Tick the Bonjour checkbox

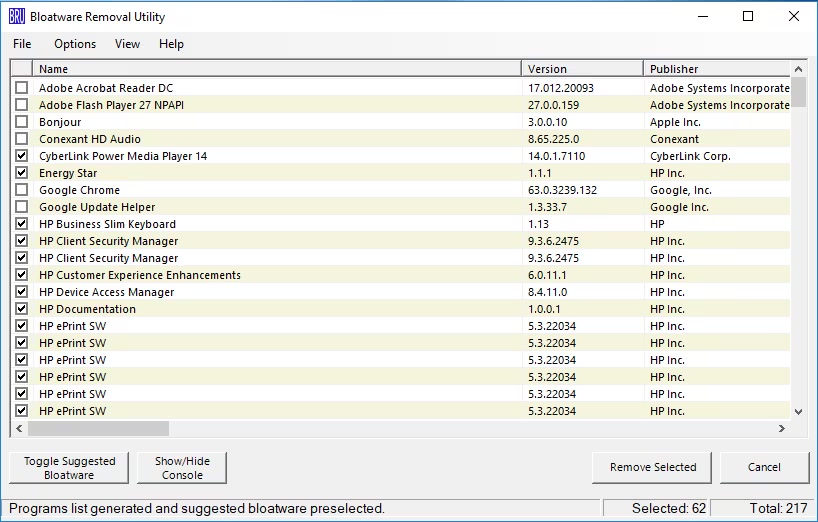pyautogui.click(x=22, y=122)
